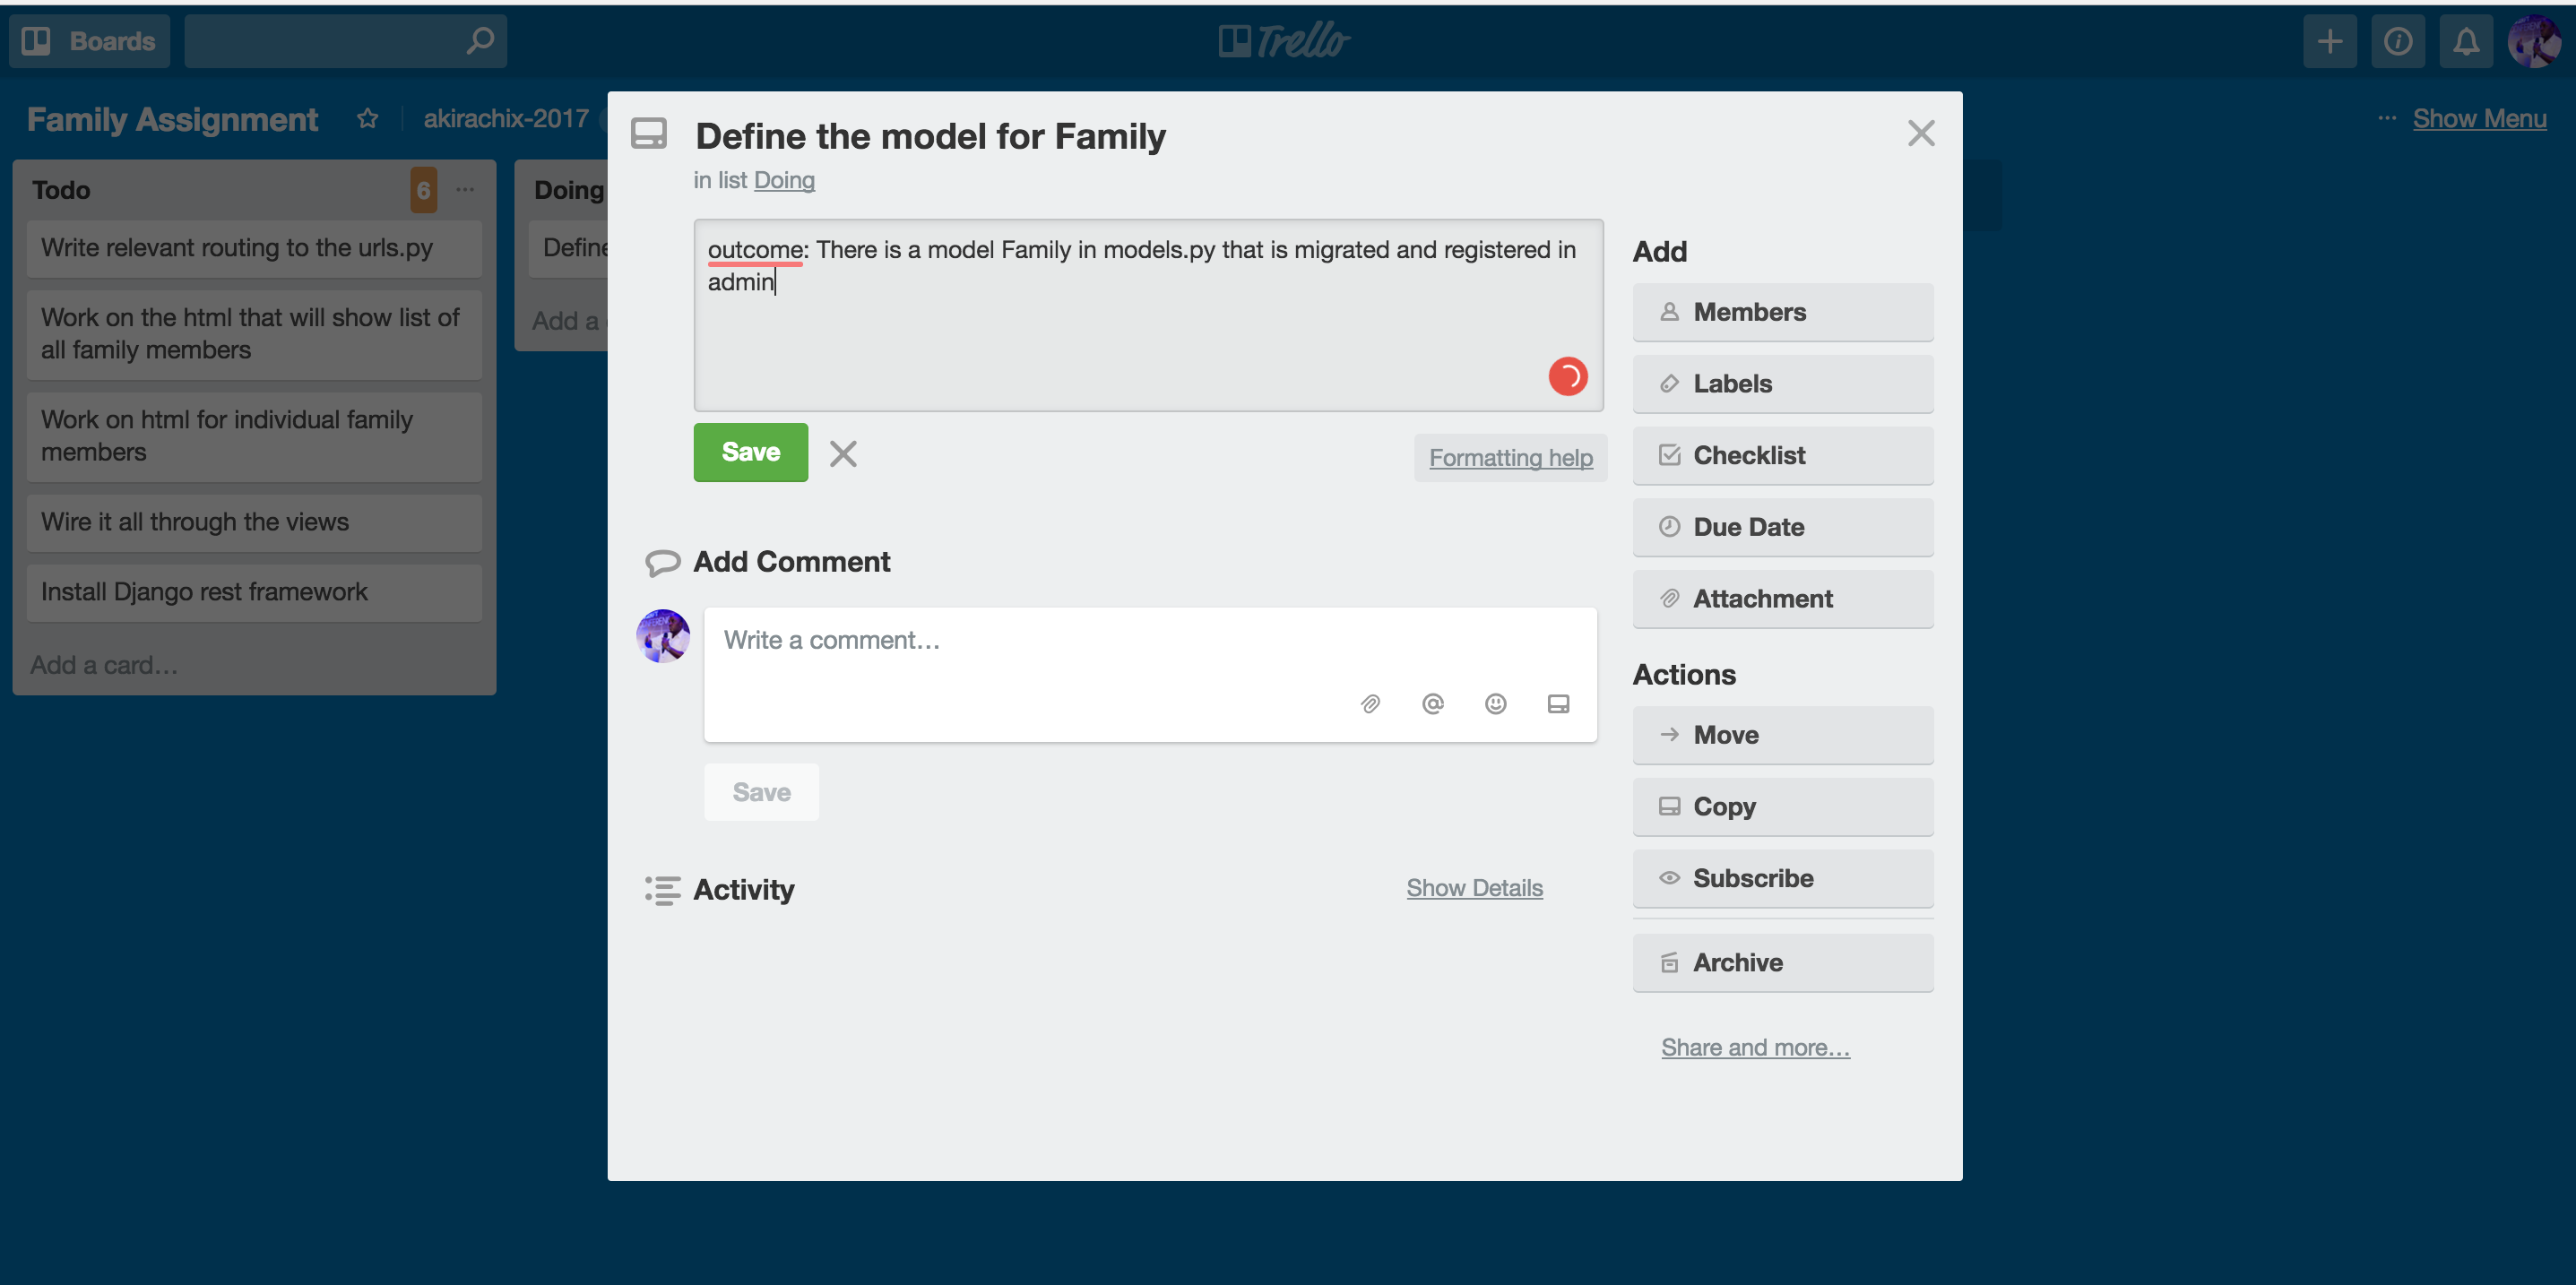This screenshot has width=2576, height=1285.
Task: Open the Todo list options menu
Action: 465,189
